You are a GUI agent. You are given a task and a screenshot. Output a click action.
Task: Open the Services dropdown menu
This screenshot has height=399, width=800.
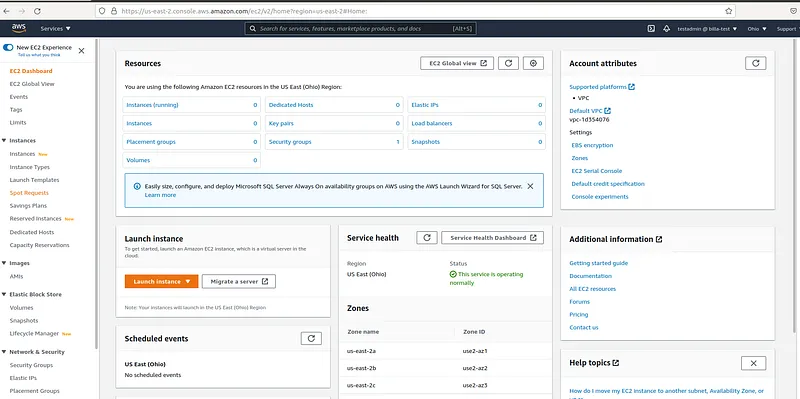(56, 29)
